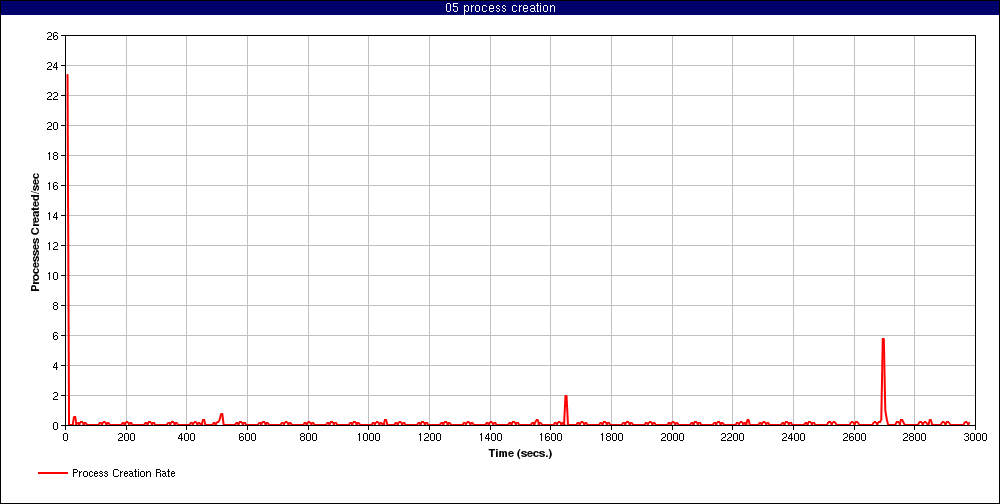Select the 12 y-axis tick label
Viewport: 1000px width, 504px height.
tap(52, 246)
